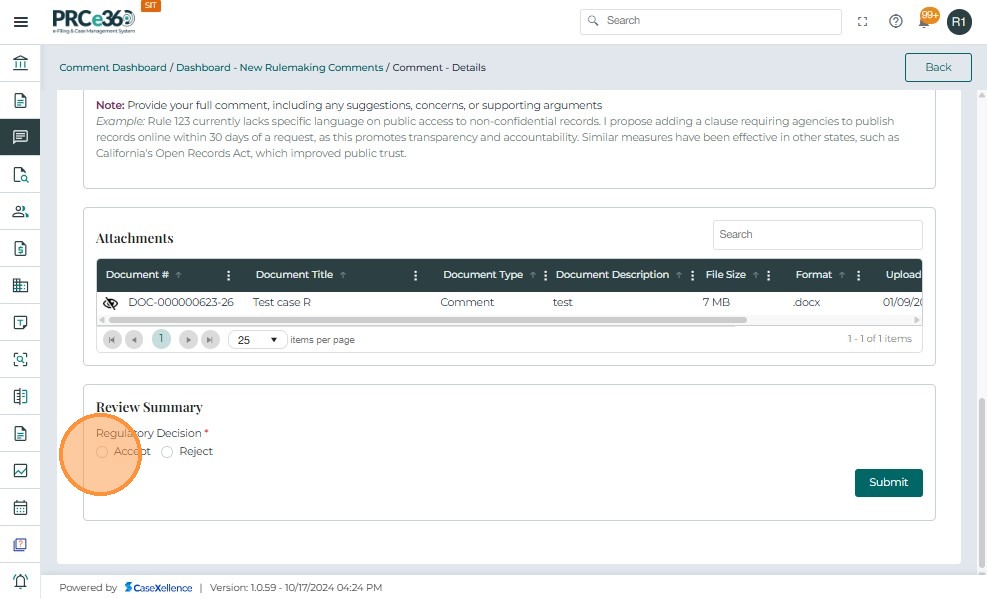987x599 pixels.
Task: Open the chart image sidebar icon
Action: 20,470
